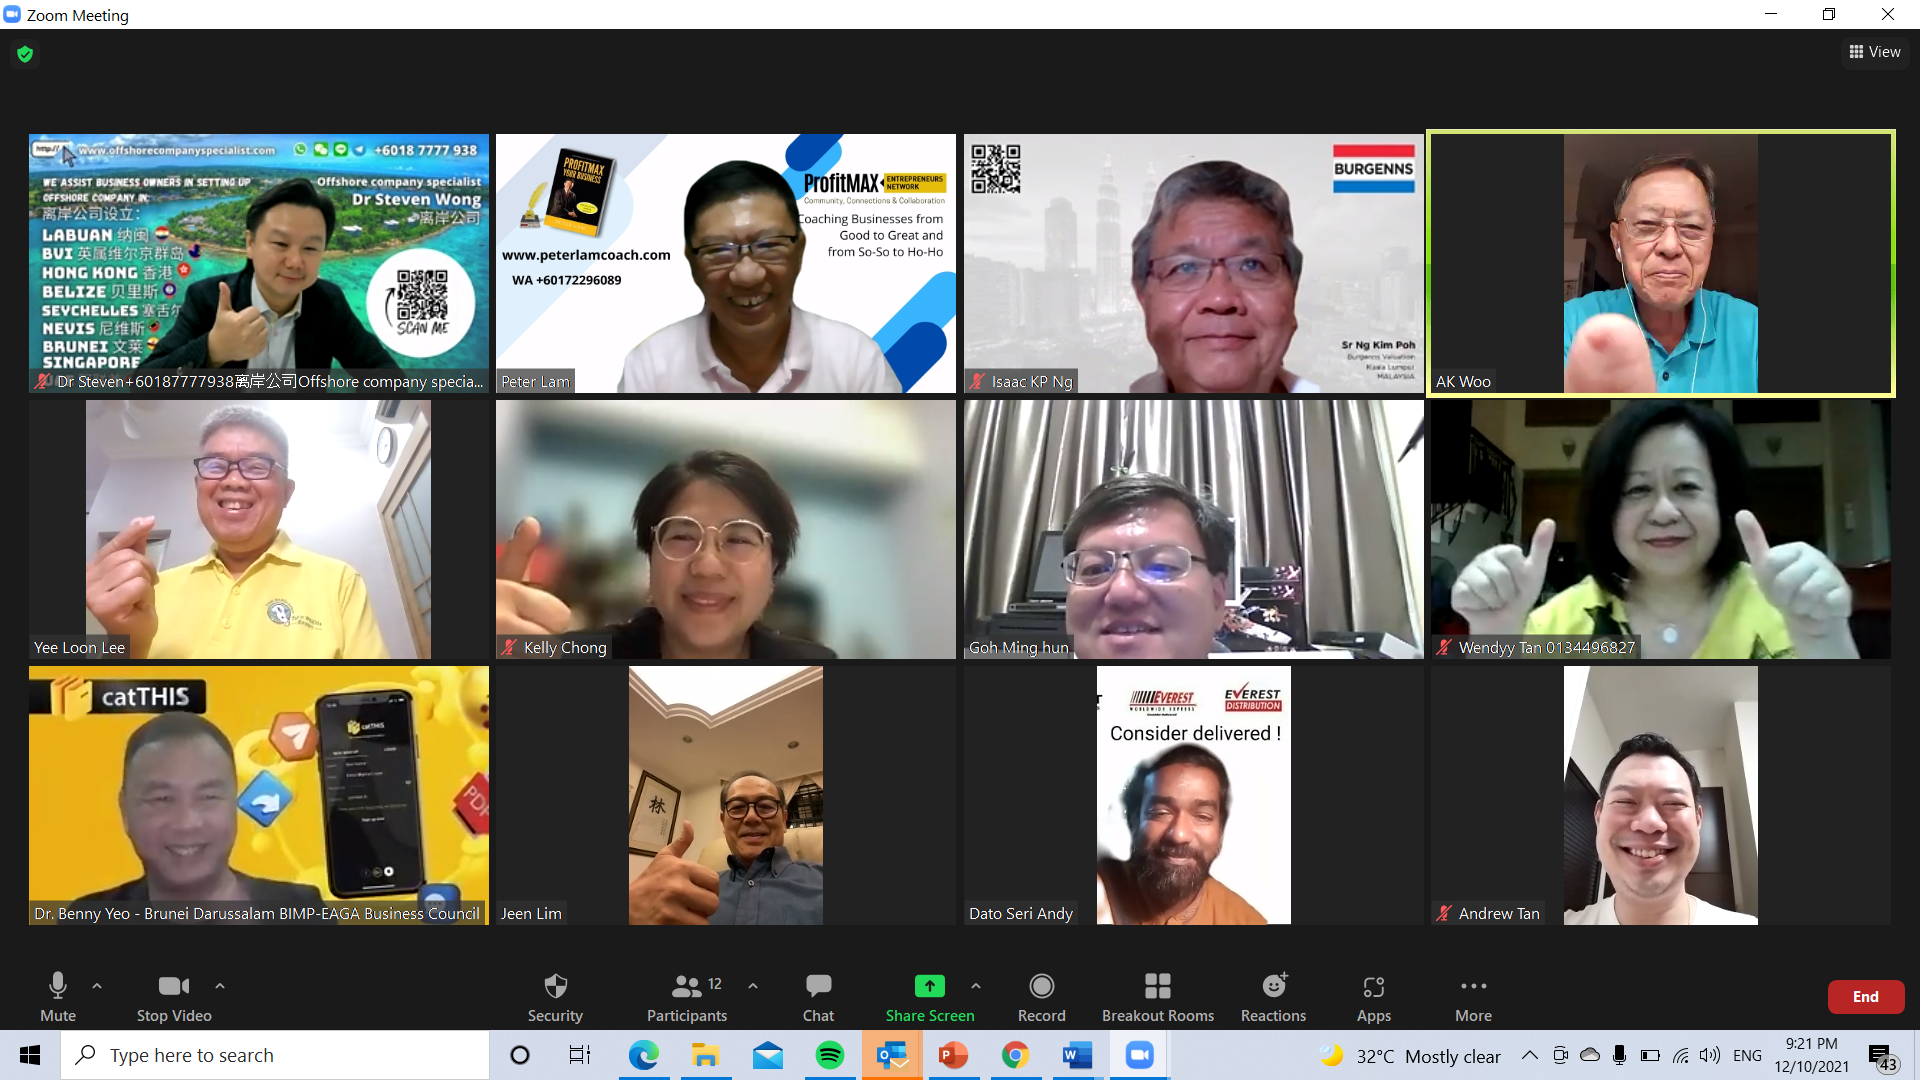
Task: Click the red End button
Action: point(1865,997)
